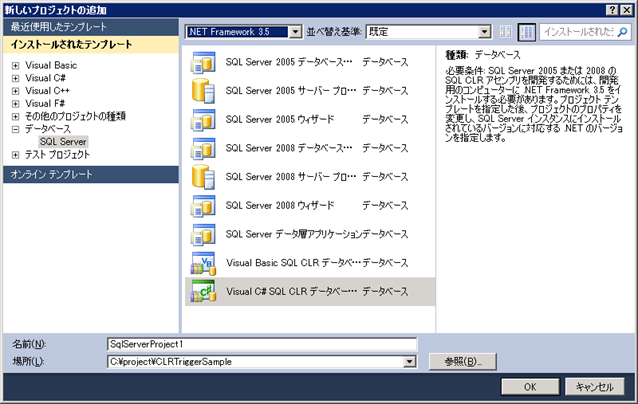Screen dimensions: 638x404
Task: Select 'SQL Server 2008 ウィザード' template name
Action: [280, 205]
